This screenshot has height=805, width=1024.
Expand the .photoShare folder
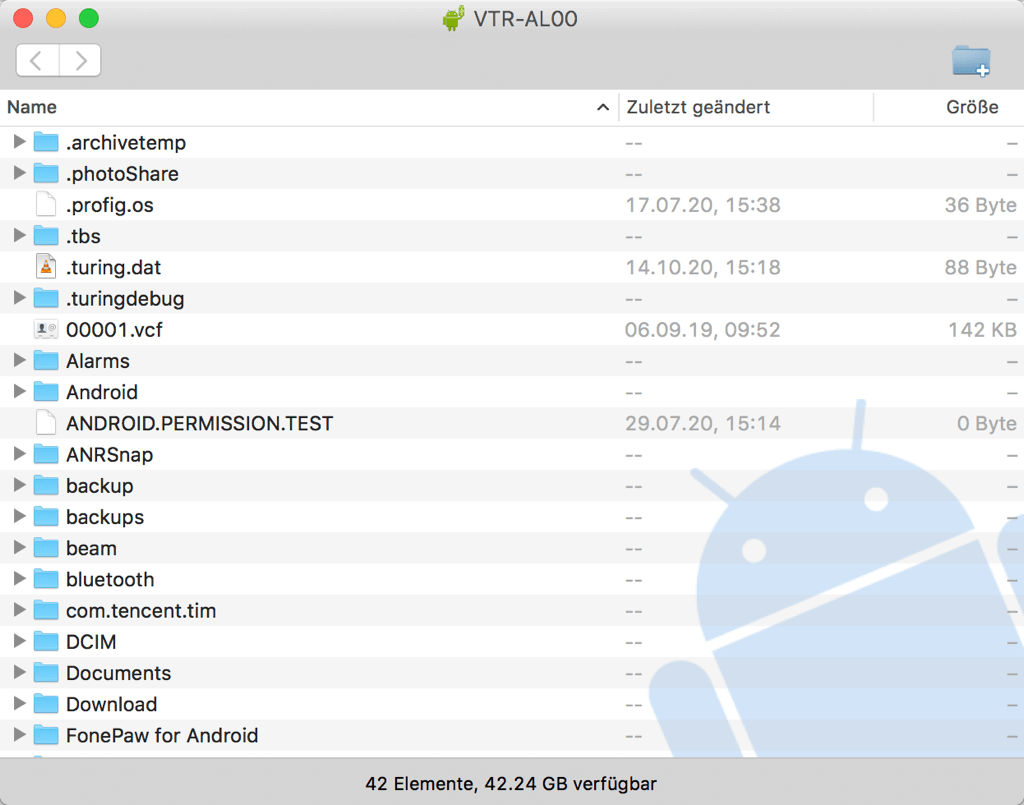pos(19,172)
